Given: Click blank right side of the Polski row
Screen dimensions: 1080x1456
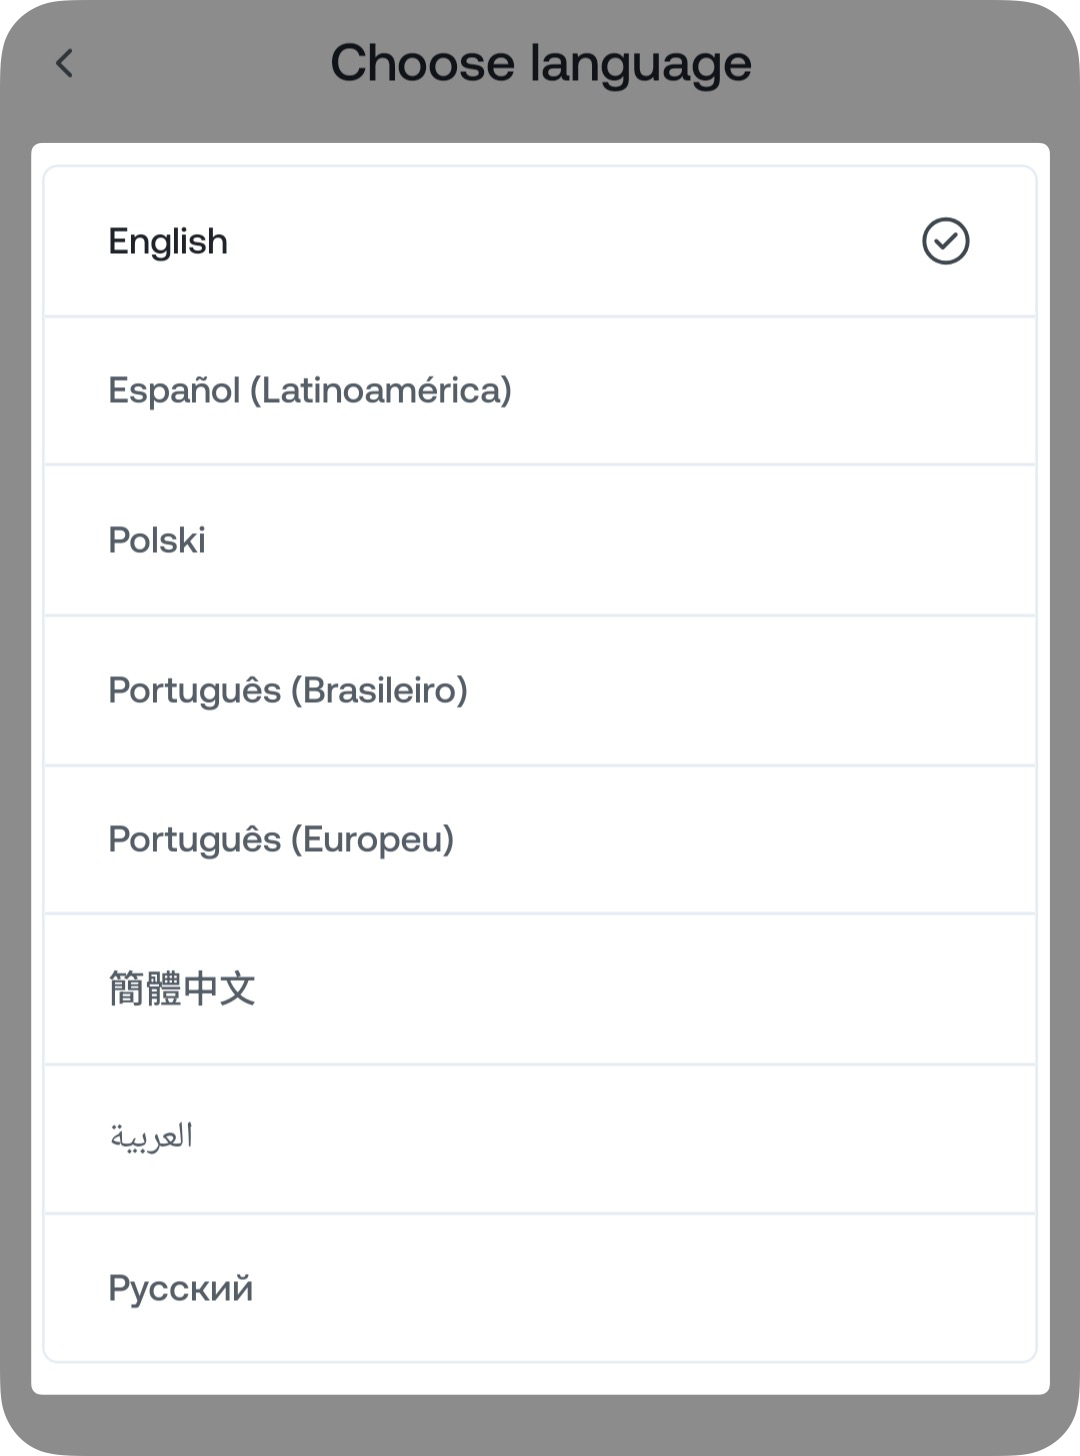Looking at the screenshot, I should 850,540.
